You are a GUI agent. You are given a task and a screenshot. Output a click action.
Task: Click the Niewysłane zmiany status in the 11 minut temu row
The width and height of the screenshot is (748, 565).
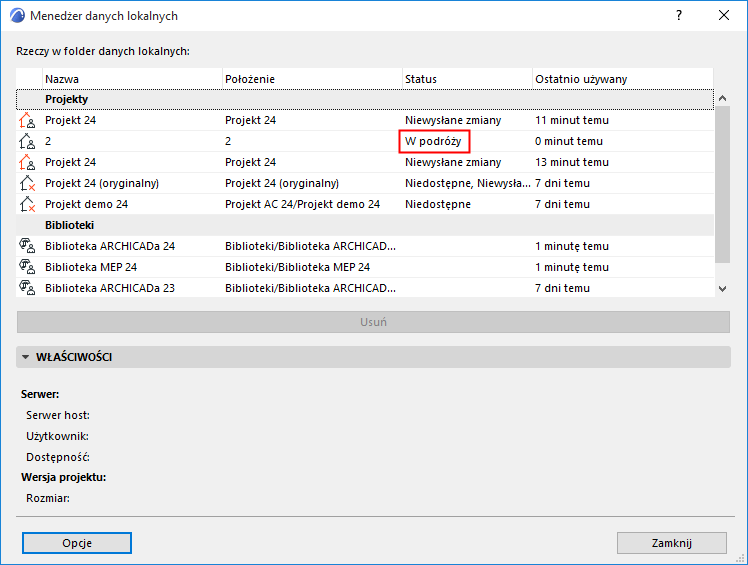click(x=453, y=120)
